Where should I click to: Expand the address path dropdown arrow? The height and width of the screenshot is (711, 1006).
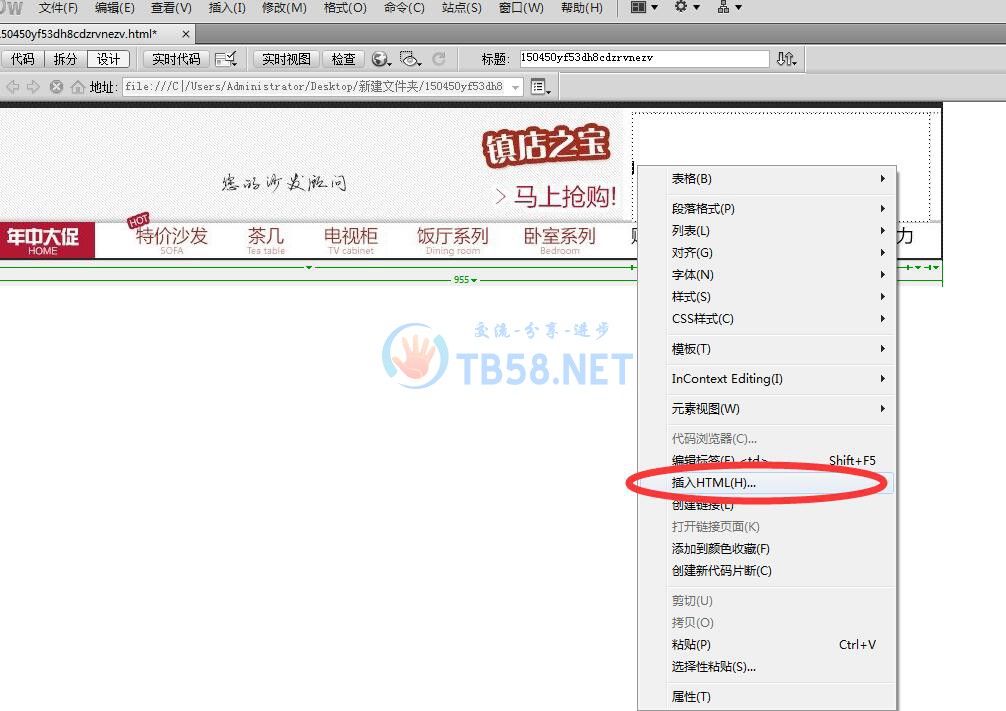coord(516,87)
